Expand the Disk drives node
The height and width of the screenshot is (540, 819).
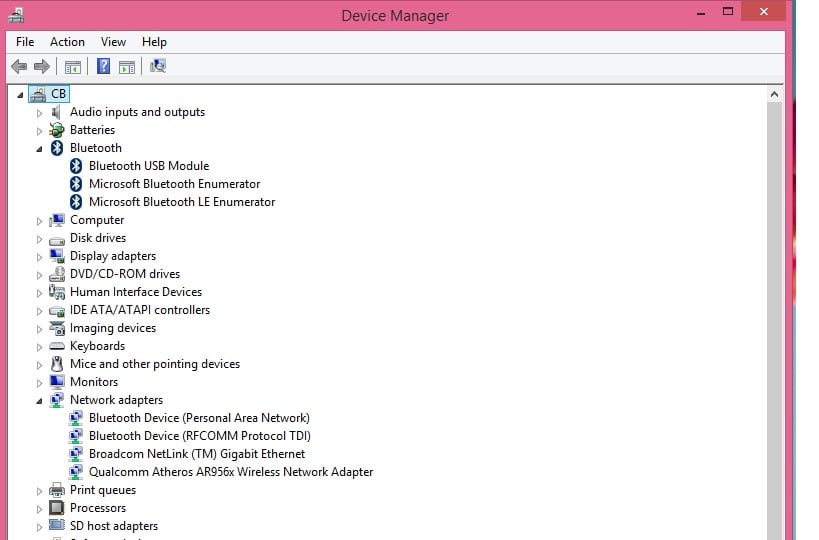tap(39, 239)
